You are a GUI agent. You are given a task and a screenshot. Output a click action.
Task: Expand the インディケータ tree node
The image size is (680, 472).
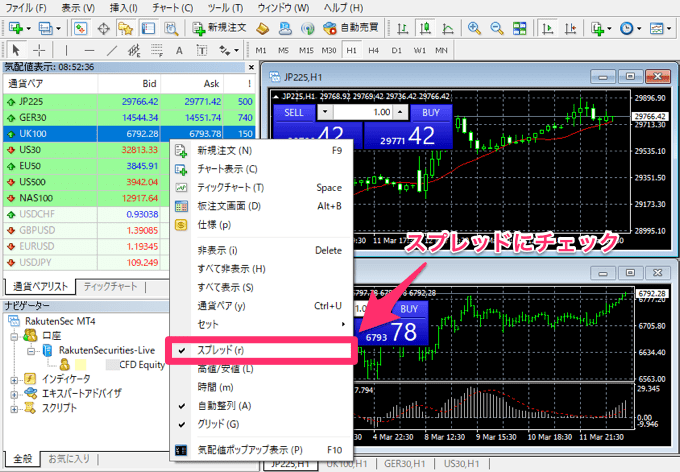click(14, 380)
